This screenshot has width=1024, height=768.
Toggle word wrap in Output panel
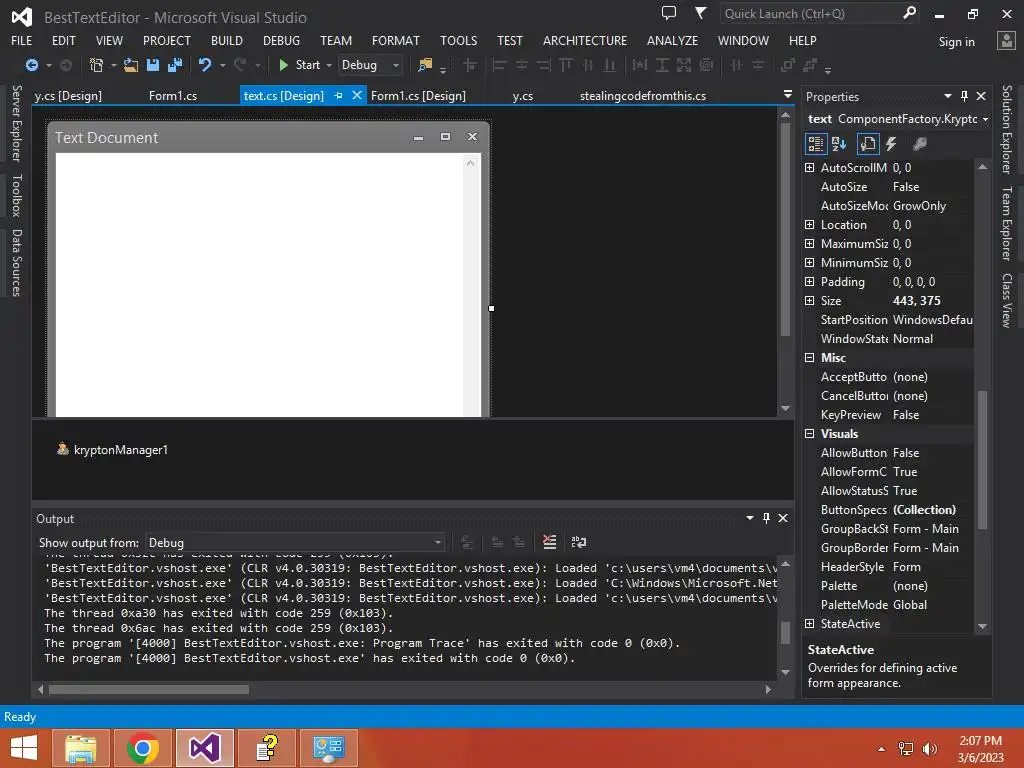(x=579, y=542)
